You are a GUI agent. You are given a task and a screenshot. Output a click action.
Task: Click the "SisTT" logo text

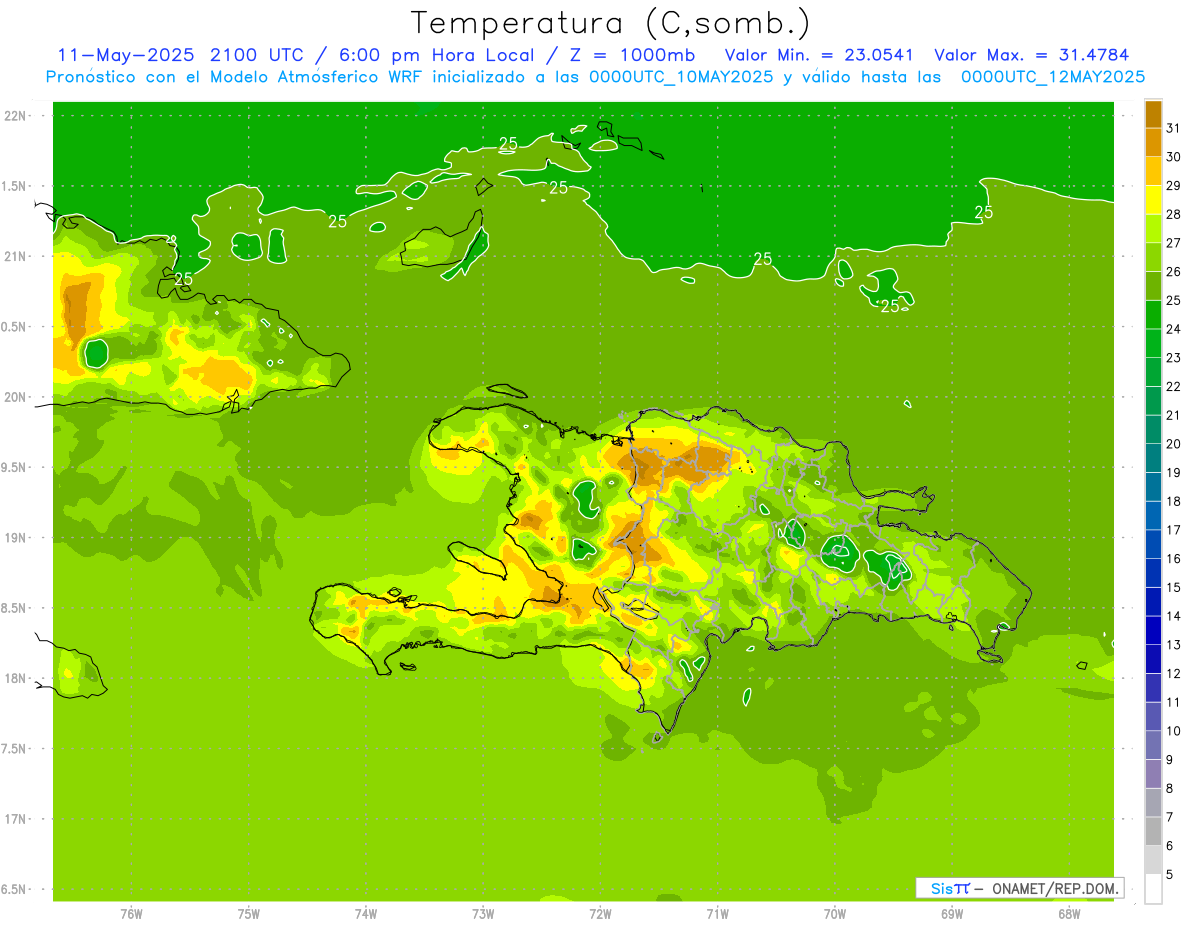click(949, 888)
